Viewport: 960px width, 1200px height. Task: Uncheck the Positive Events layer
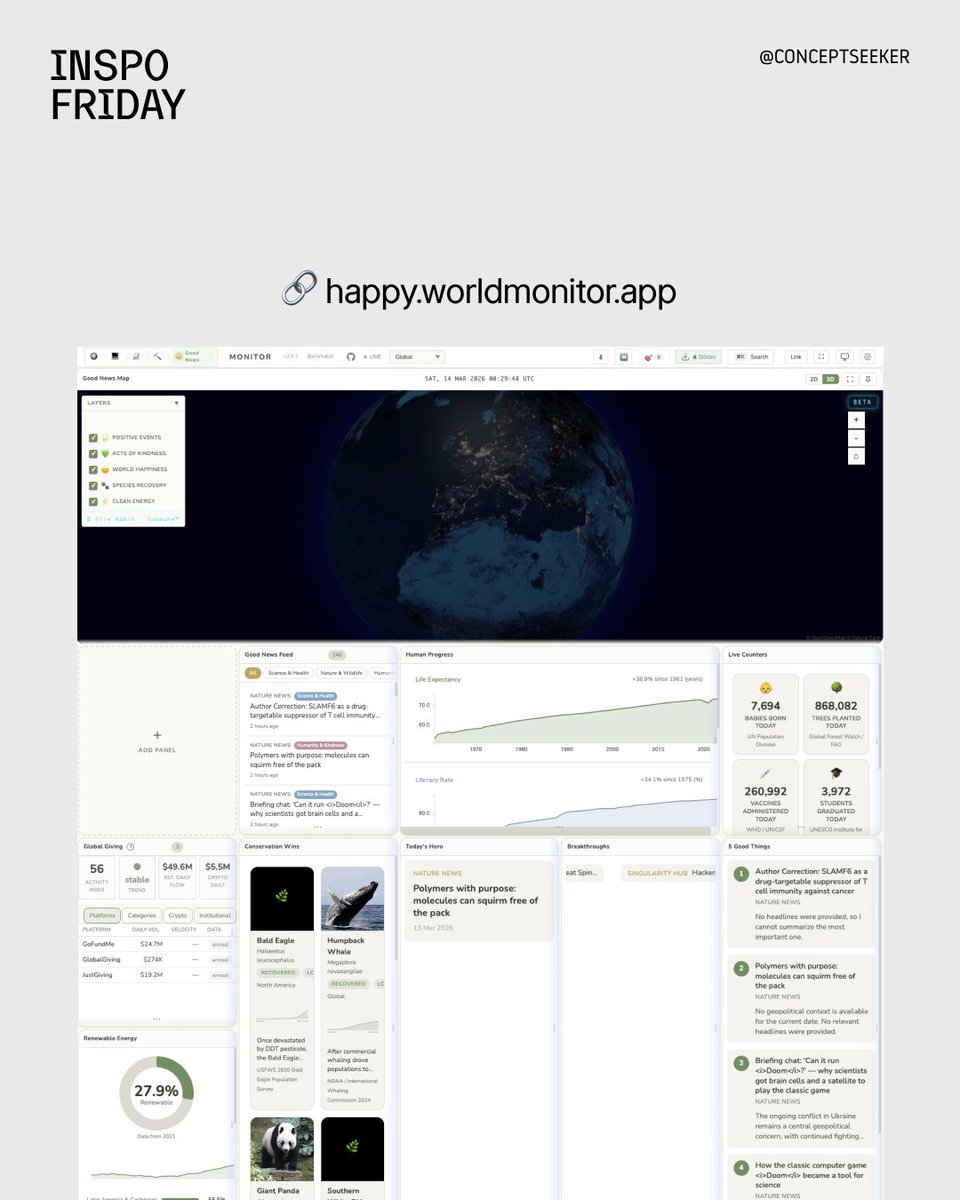point(93,437)
